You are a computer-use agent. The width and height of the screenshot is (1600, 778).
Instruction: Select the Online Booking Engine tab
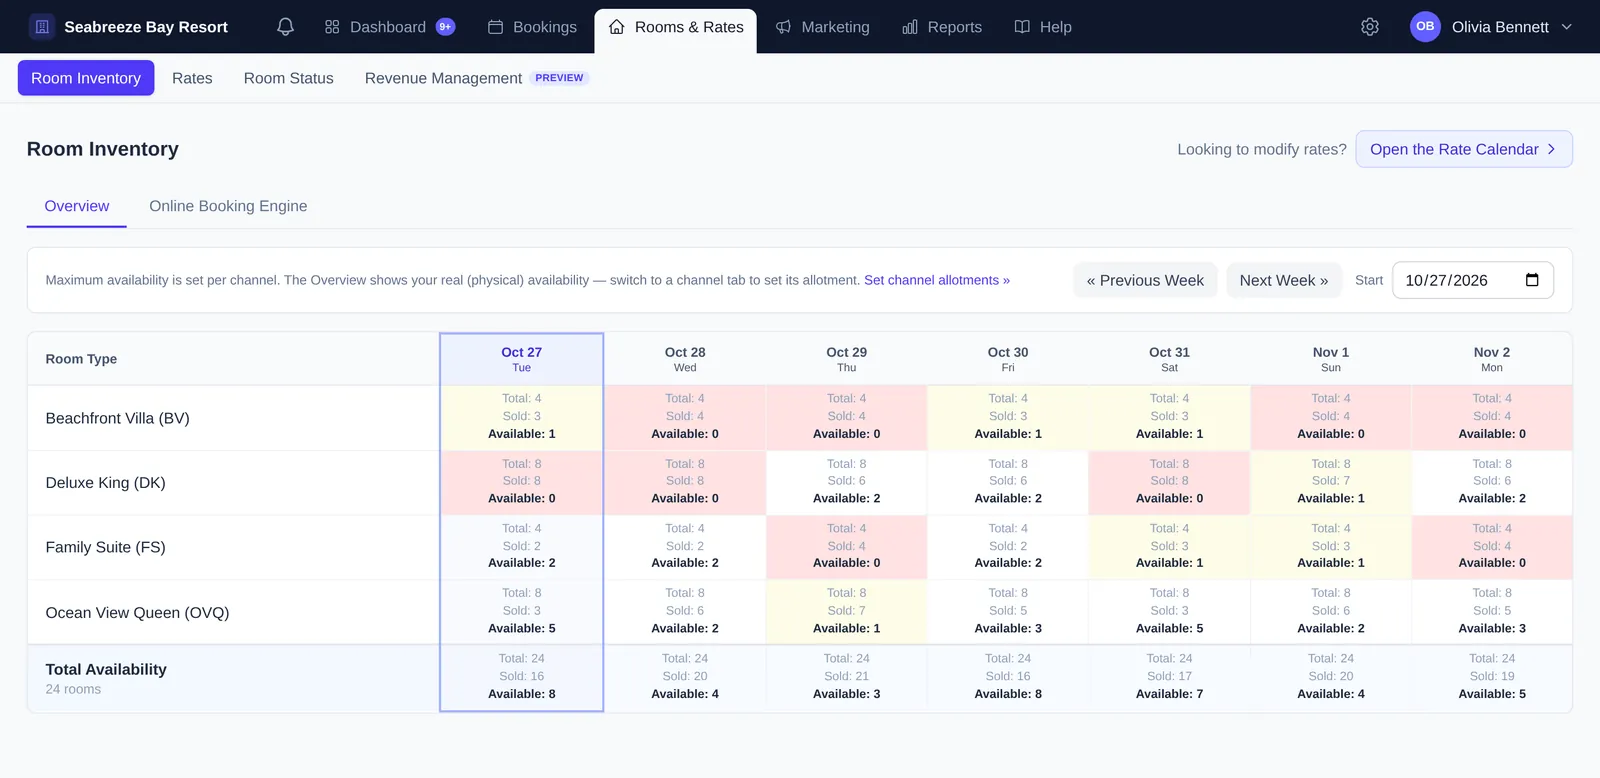tap(228, 206)
